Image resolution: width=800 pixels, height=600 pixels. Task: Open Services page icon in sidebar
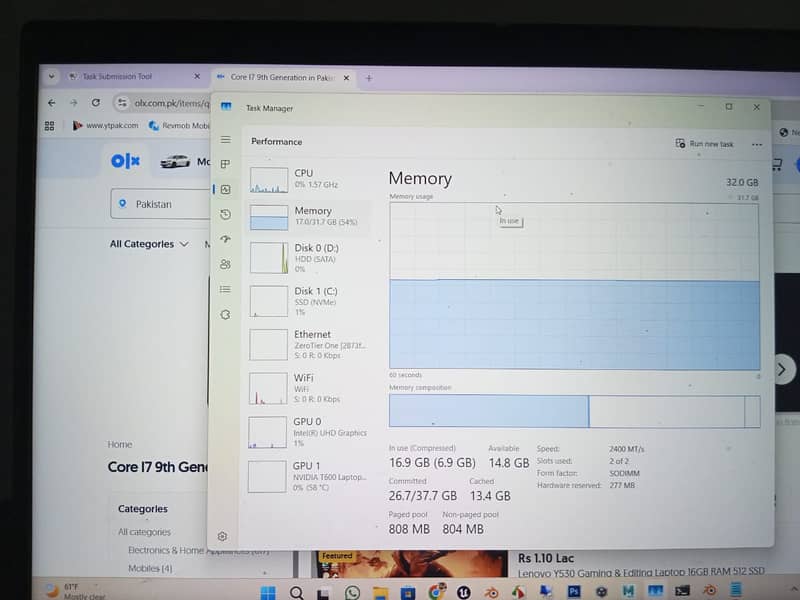point(226,314)
